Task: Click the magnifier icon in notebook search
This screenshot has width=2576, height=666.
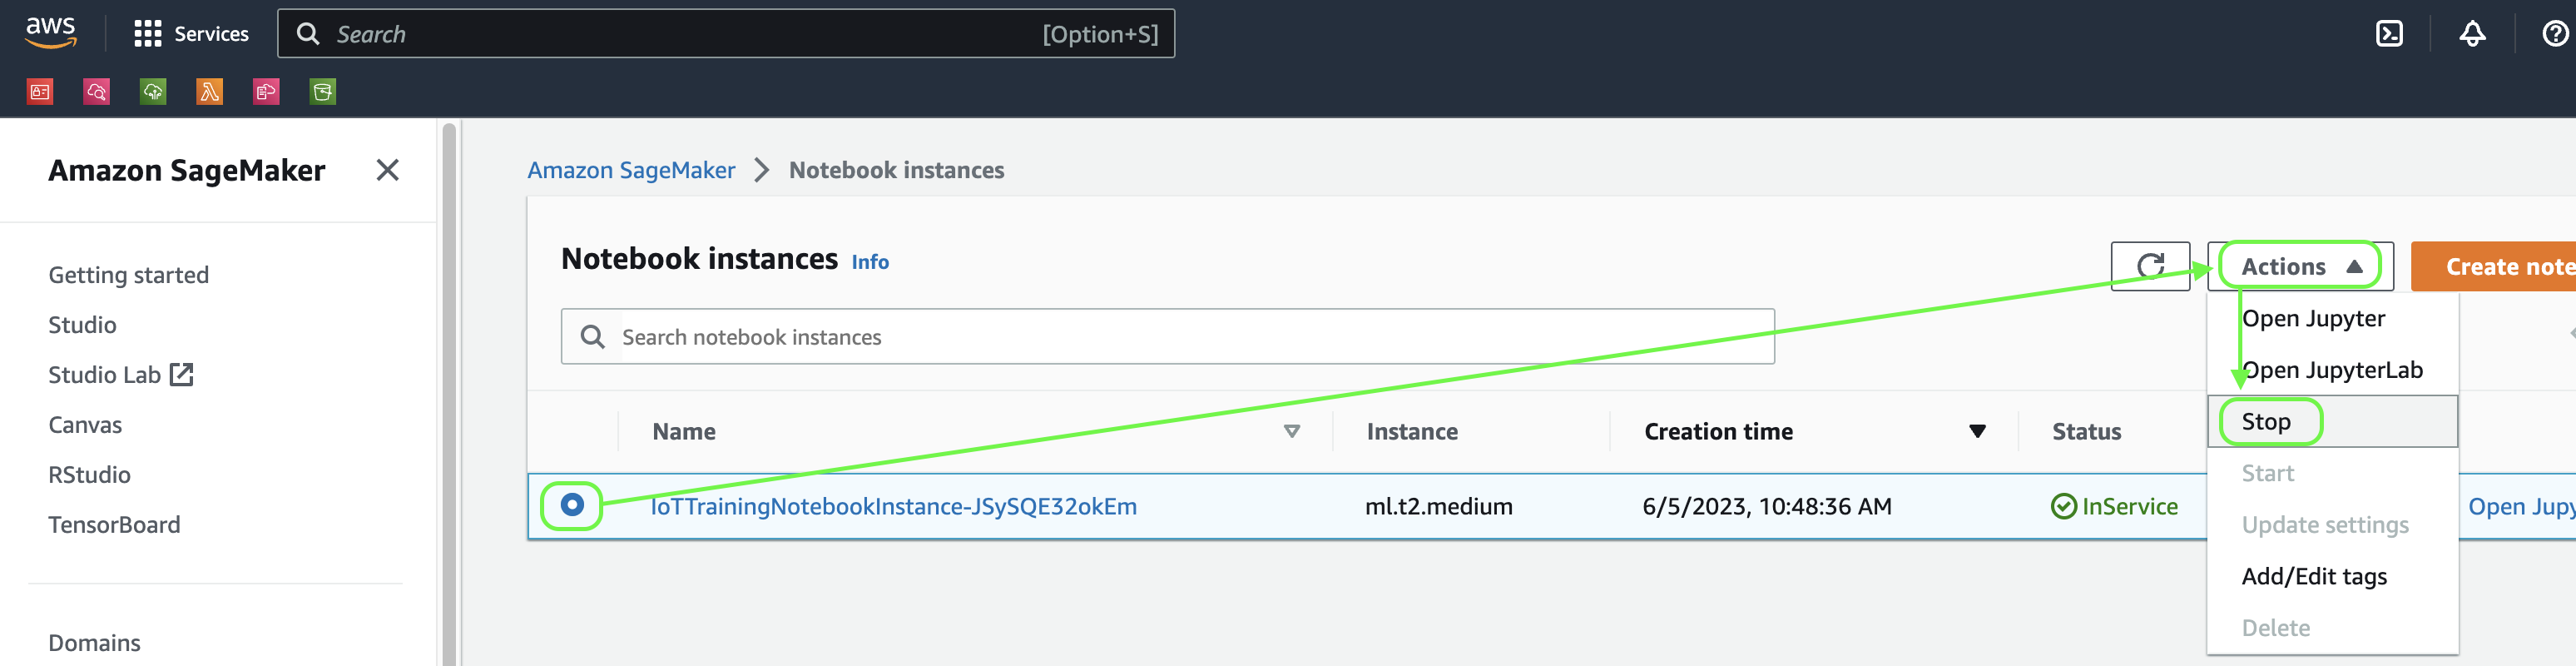Action: [592, 337]
